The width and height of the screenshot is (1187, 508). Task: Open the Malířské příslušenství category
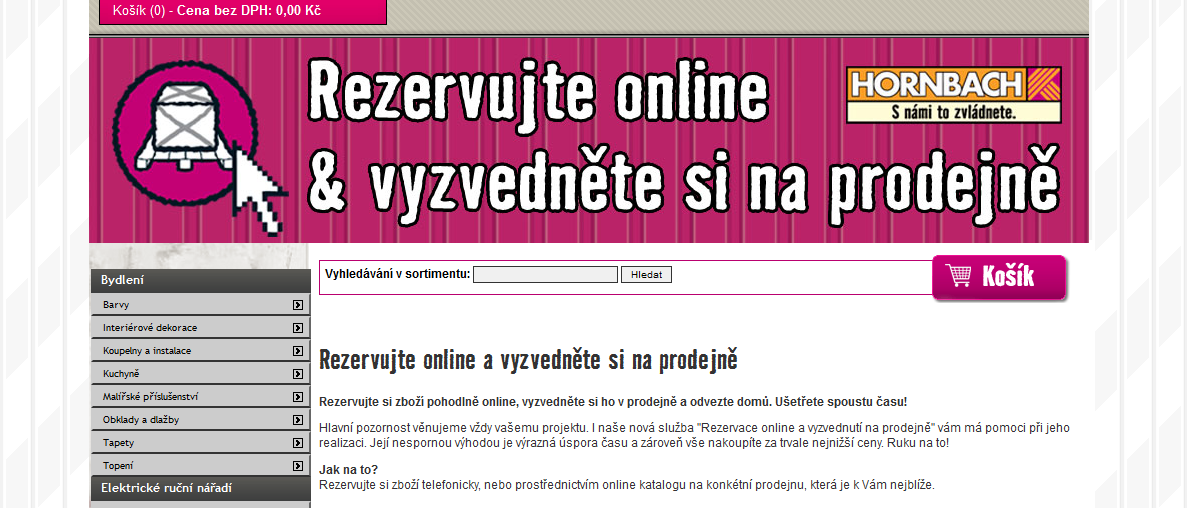(x=200, y=397)
